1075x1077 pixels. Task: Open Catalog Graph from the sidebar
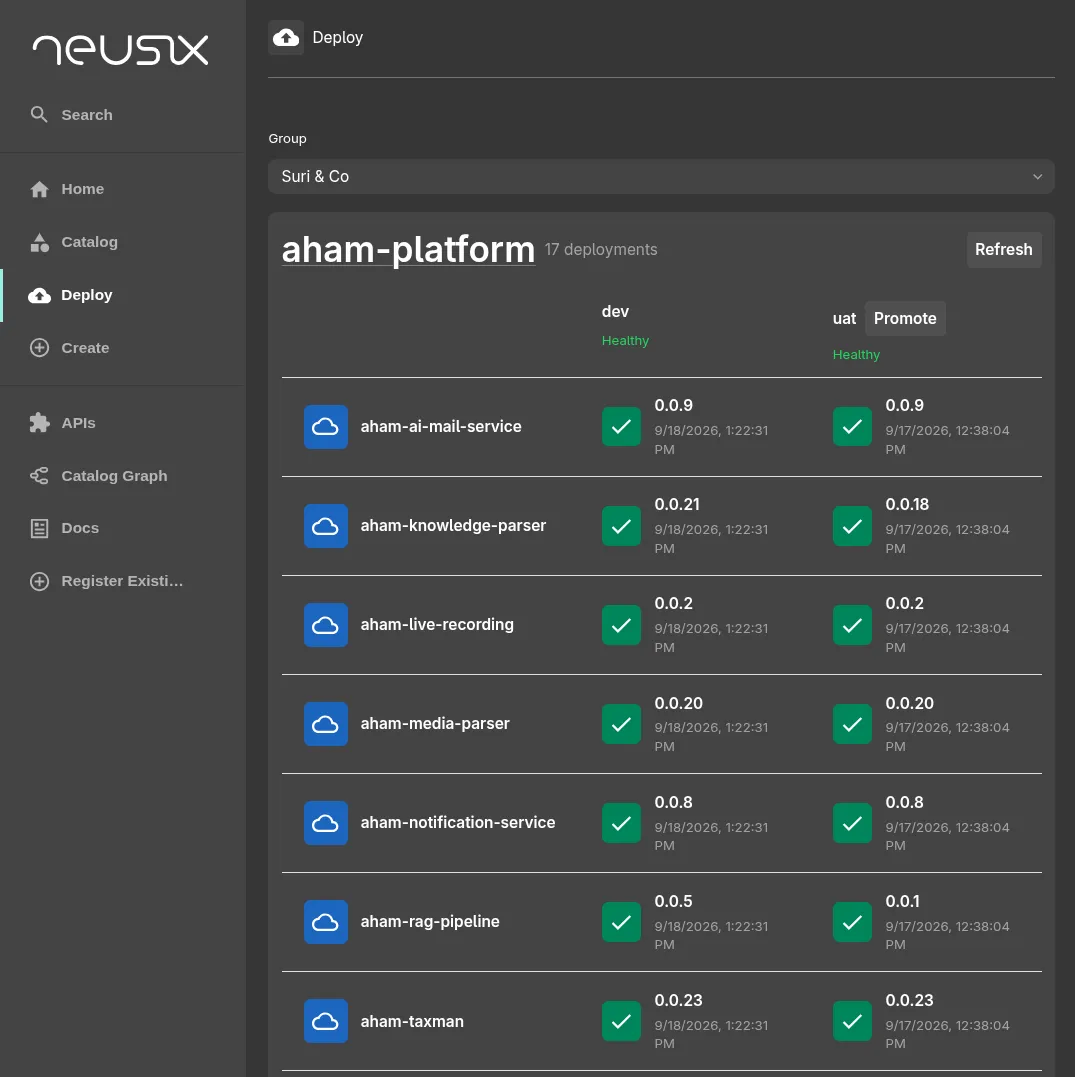pos(122,476)
